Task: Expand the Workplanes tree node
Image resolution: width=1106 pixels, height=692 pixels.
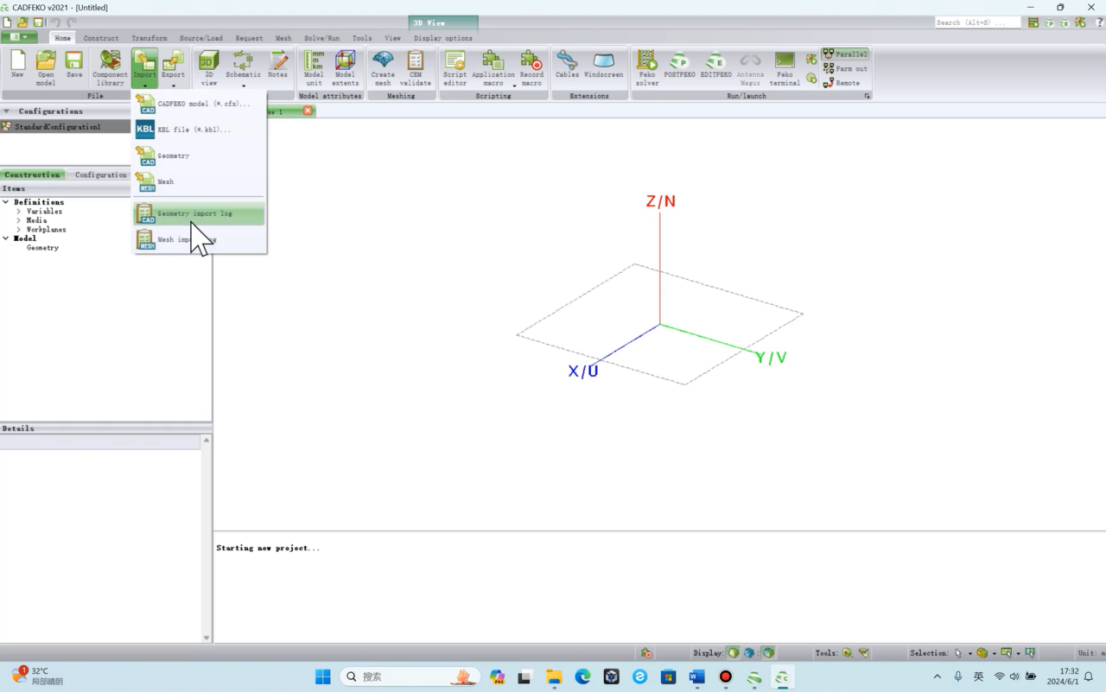Action: pyautogui.click(x=19, y=230)
